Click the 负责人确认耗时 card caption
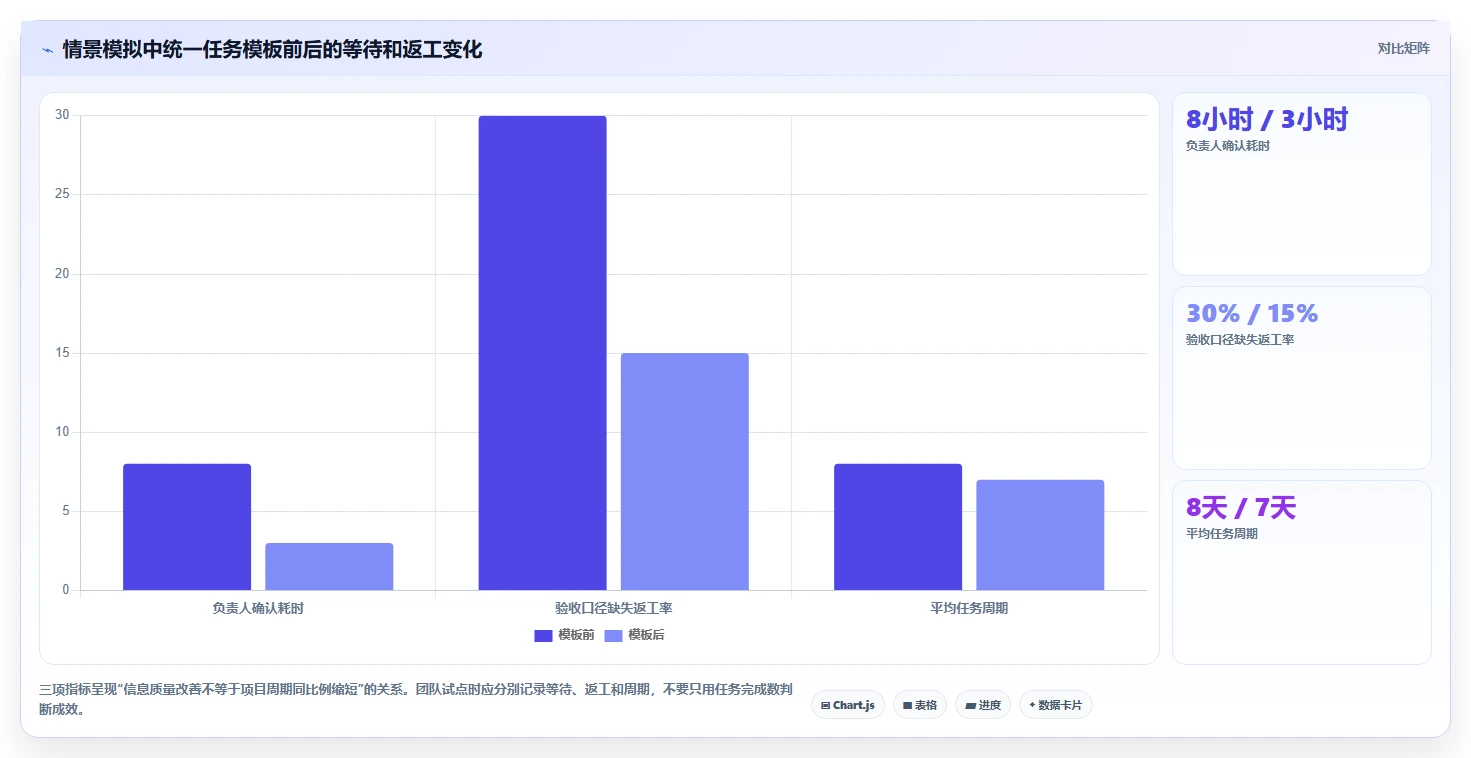This screenshot has height=758, width=1471. (x=1228, y=146)
